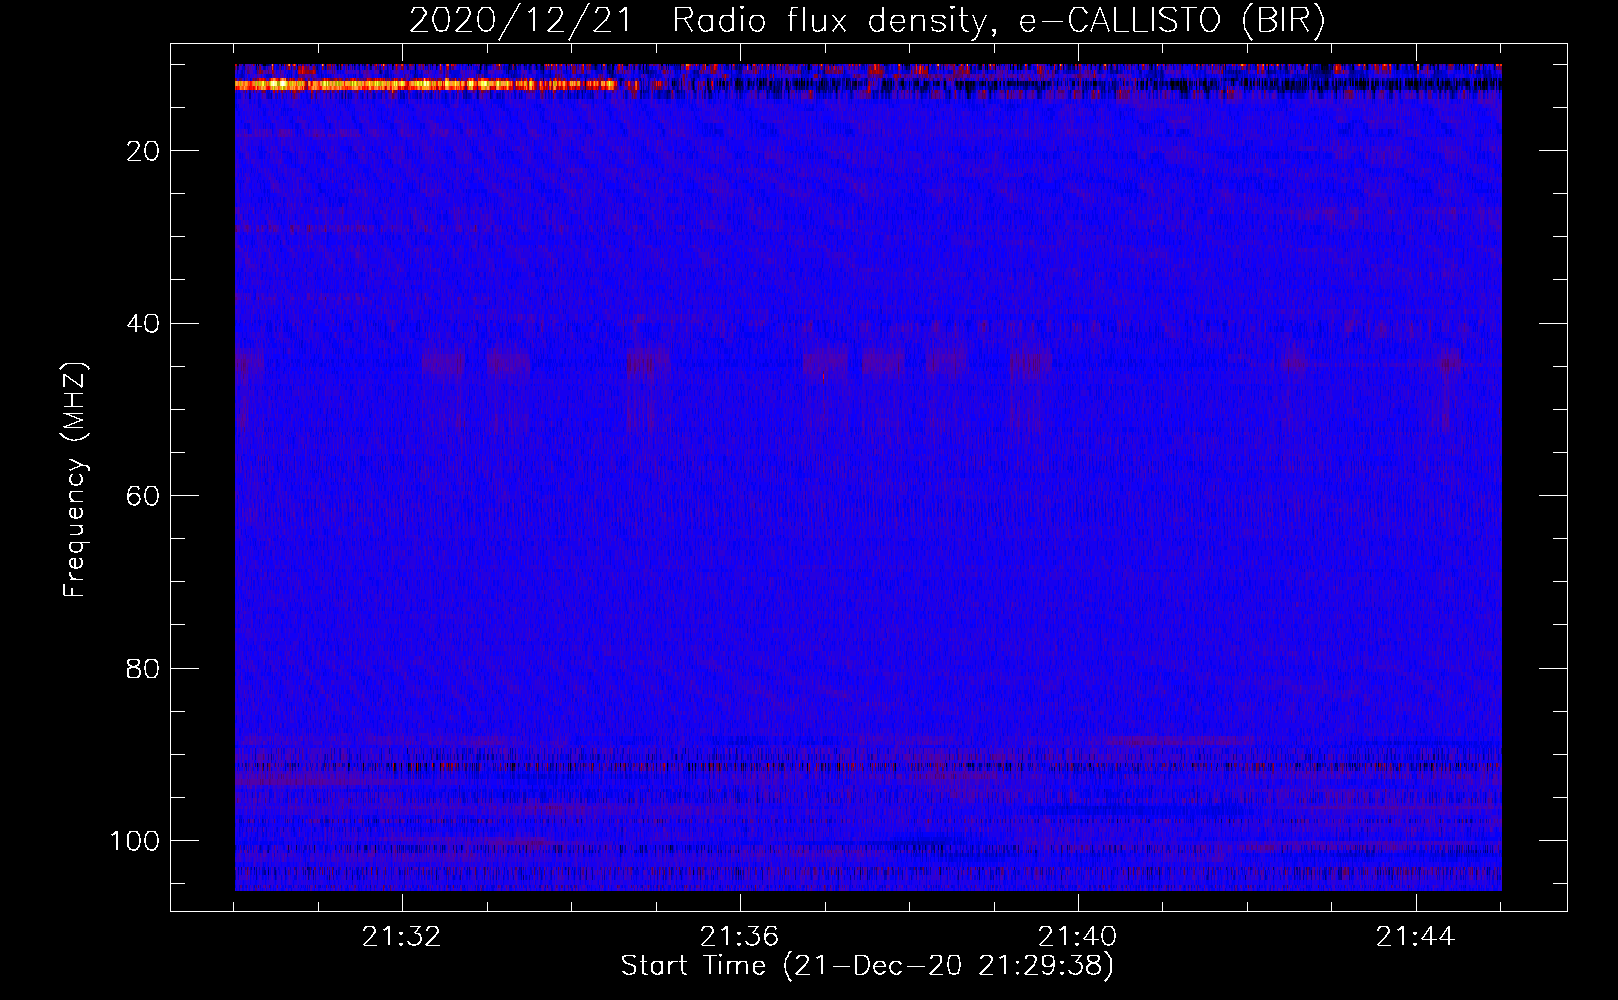The width and height of the screenshot is (1618, 1000).
Task: Click the plot title e-CALLISTO (BIR)
Action: point(867,21)
